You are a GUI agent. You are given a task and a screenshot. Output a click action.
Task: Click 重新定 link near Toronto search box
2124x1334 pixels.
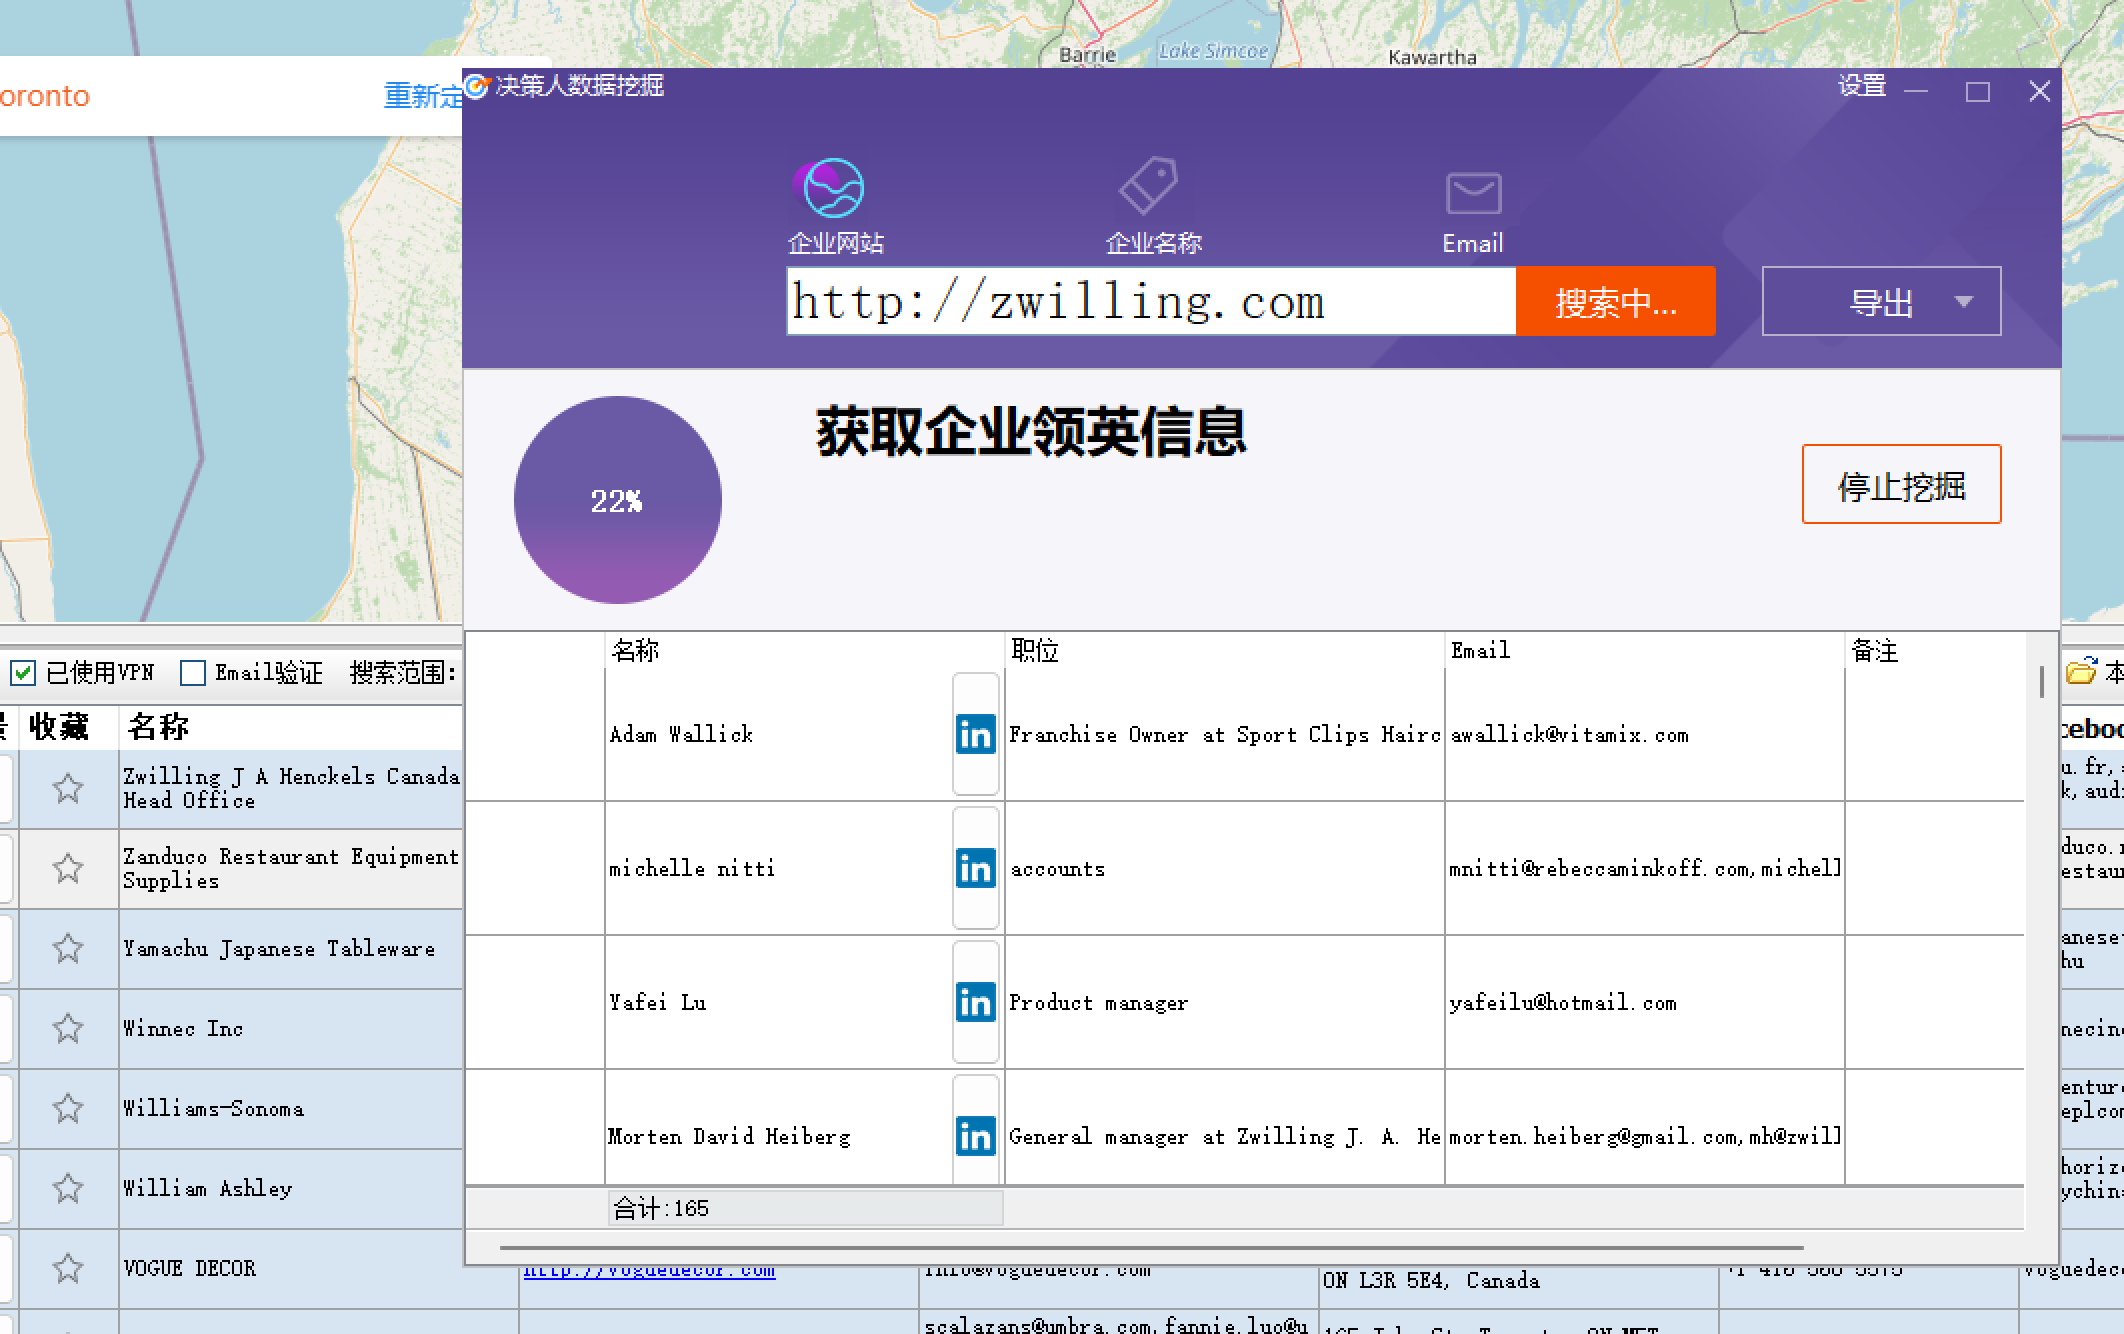click(x=423, y=96)
